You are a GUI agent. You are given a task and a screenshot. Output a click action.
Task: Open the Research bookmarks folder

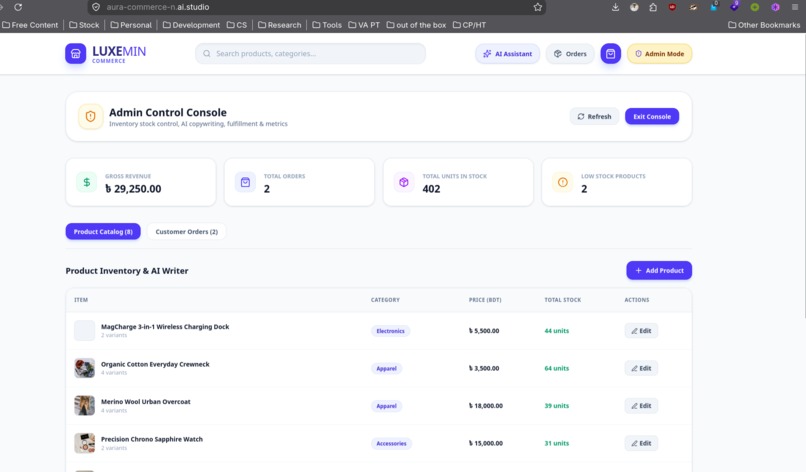279,25
